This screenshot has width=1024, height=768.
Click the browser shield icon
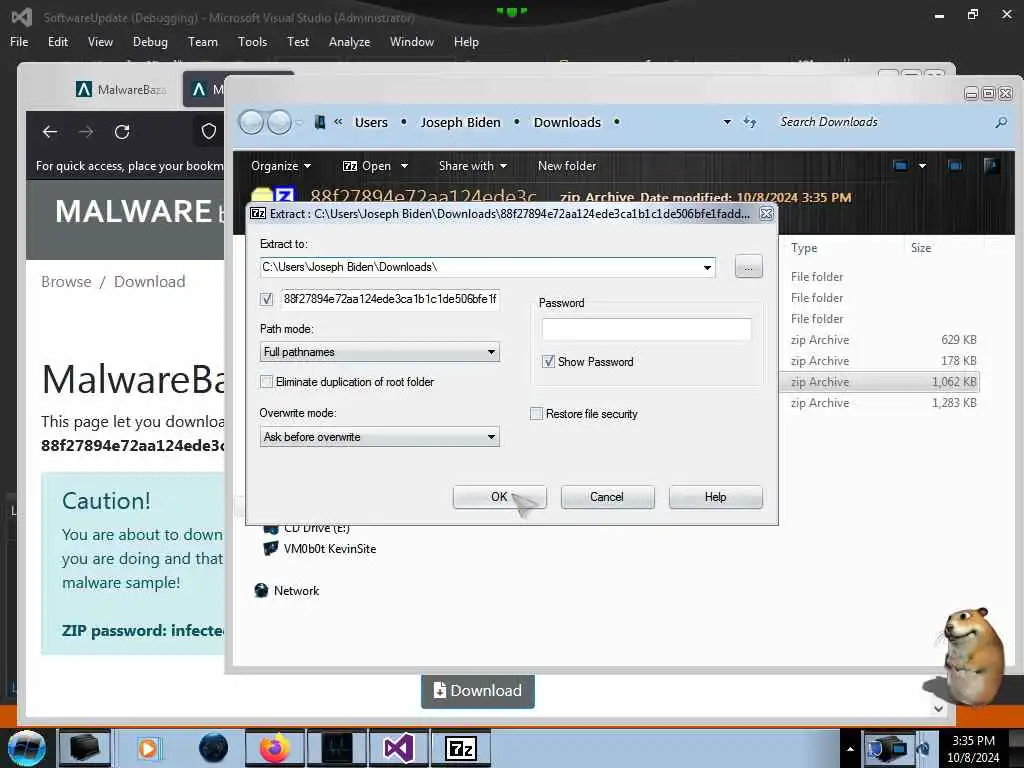(208, 132)
